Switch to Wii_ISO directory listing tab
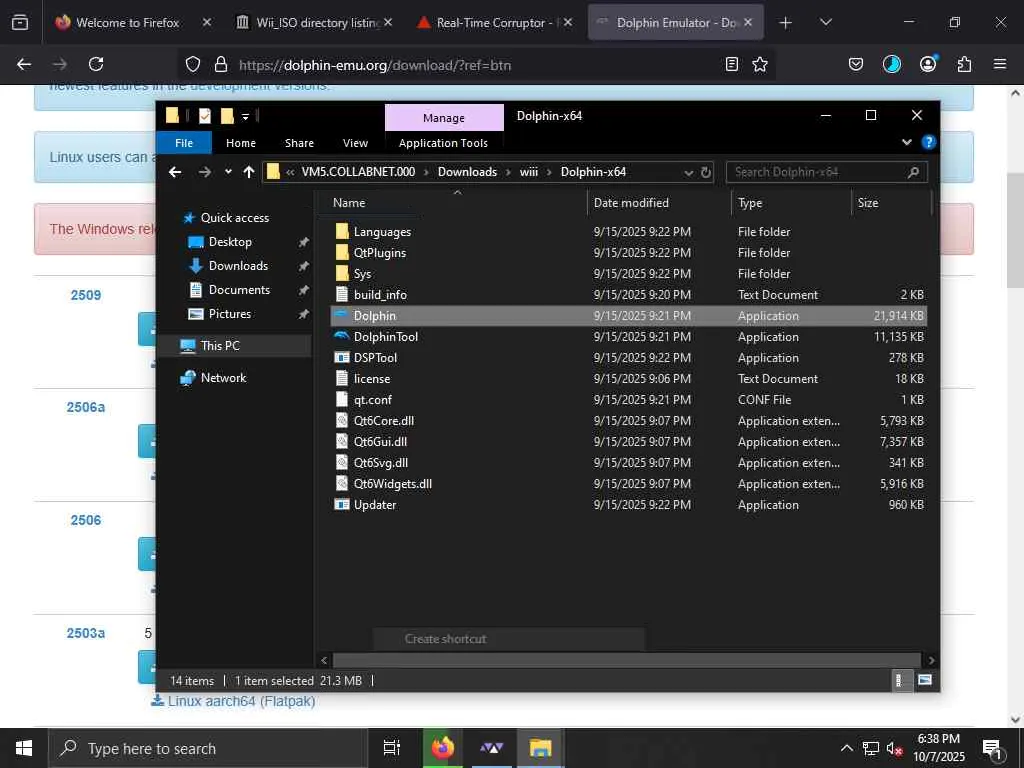Image resolution: width=1024 pixels, height=768 pixels. click(315, 23)
